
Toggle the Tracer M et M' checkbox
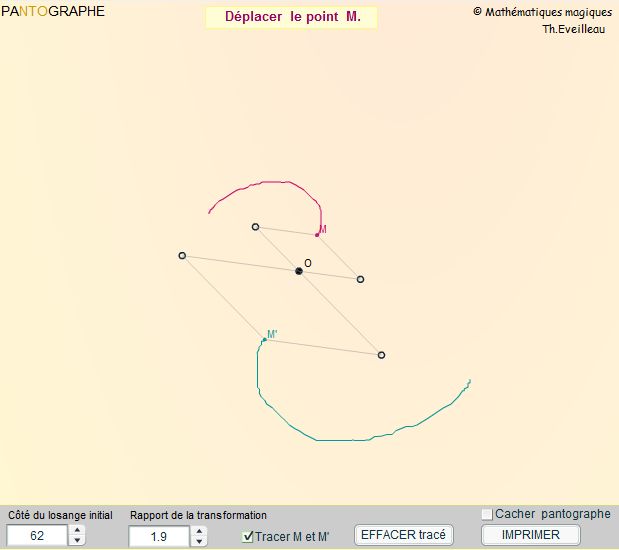click(248, 537)
